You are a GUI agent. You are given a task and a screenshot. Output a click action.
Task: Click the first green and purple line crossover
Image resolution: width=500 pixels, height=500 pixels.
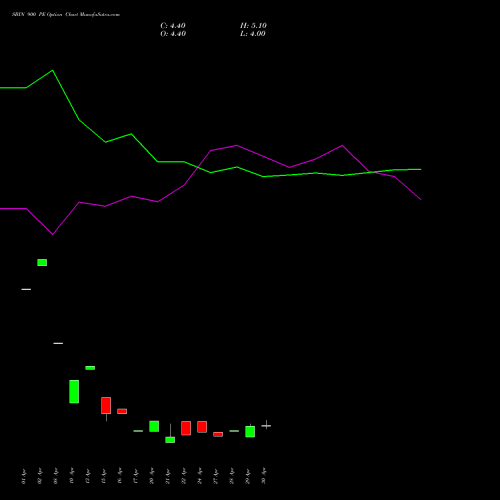pos(198,167)
